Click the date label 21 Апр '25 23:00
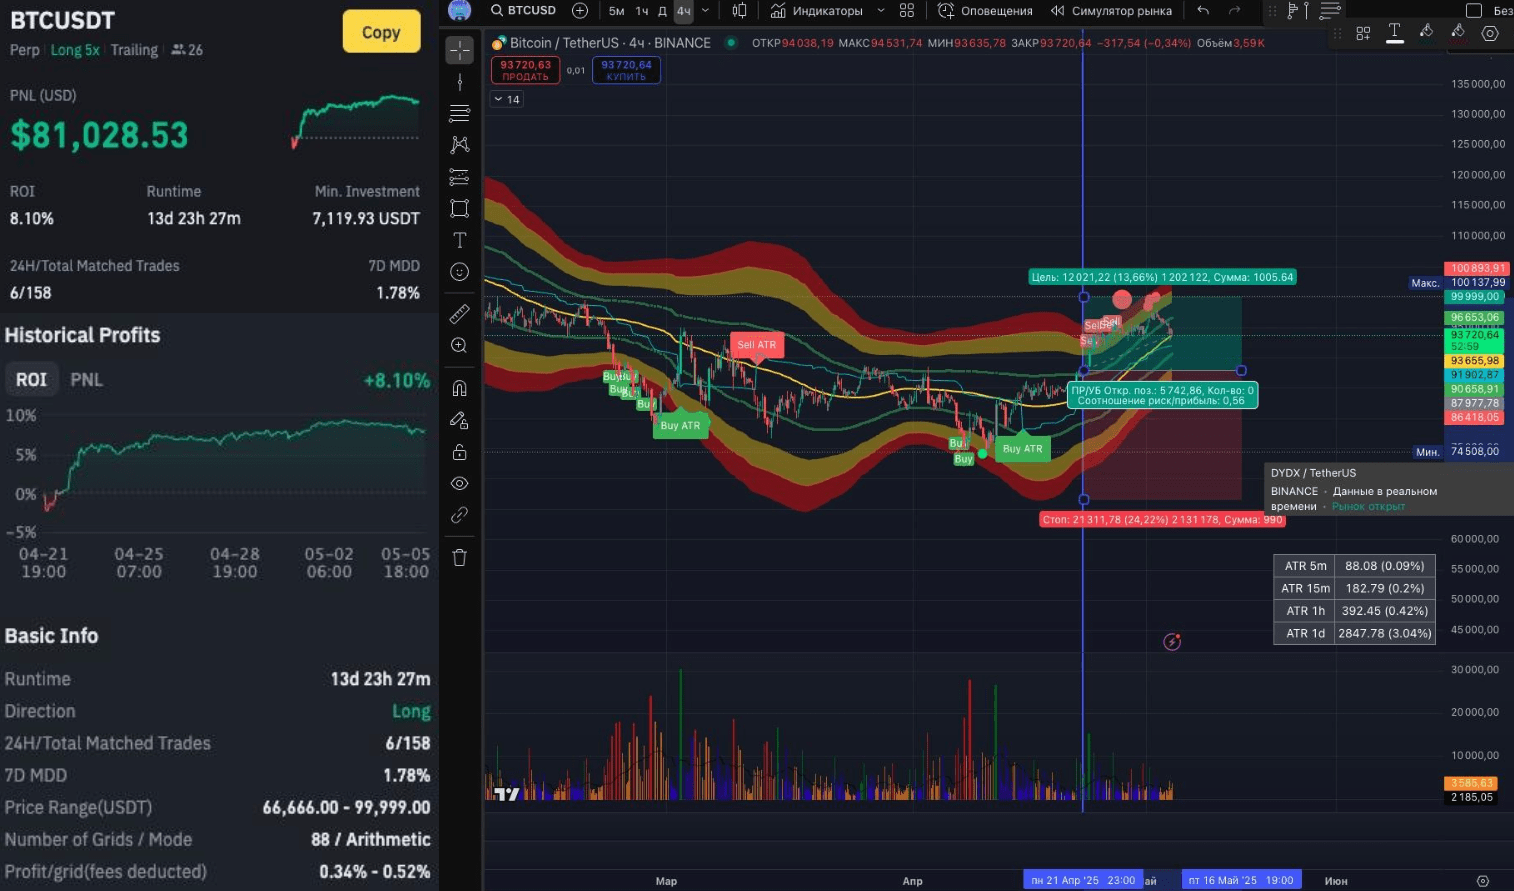The height and width of the screenshot is (891, 1514). pos(1083,881)
